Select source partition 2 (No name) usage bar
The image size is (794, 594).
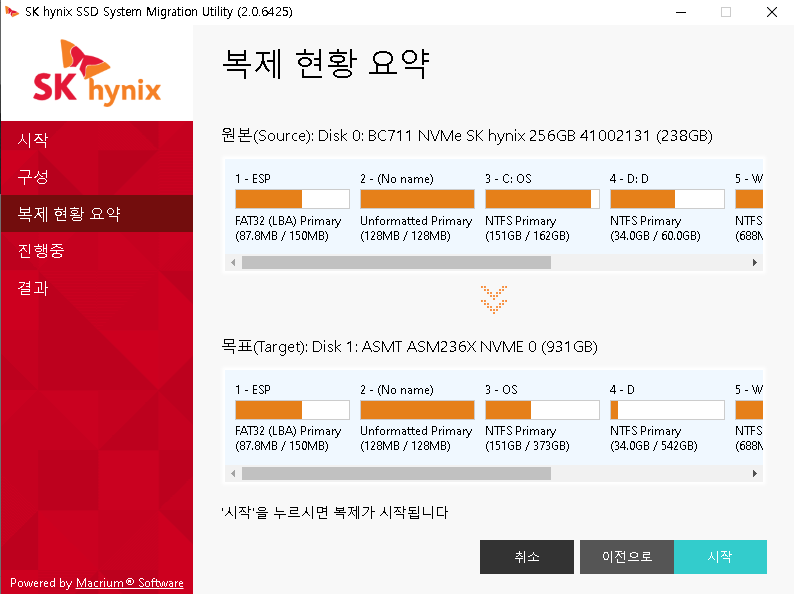(x=417, y=199)
